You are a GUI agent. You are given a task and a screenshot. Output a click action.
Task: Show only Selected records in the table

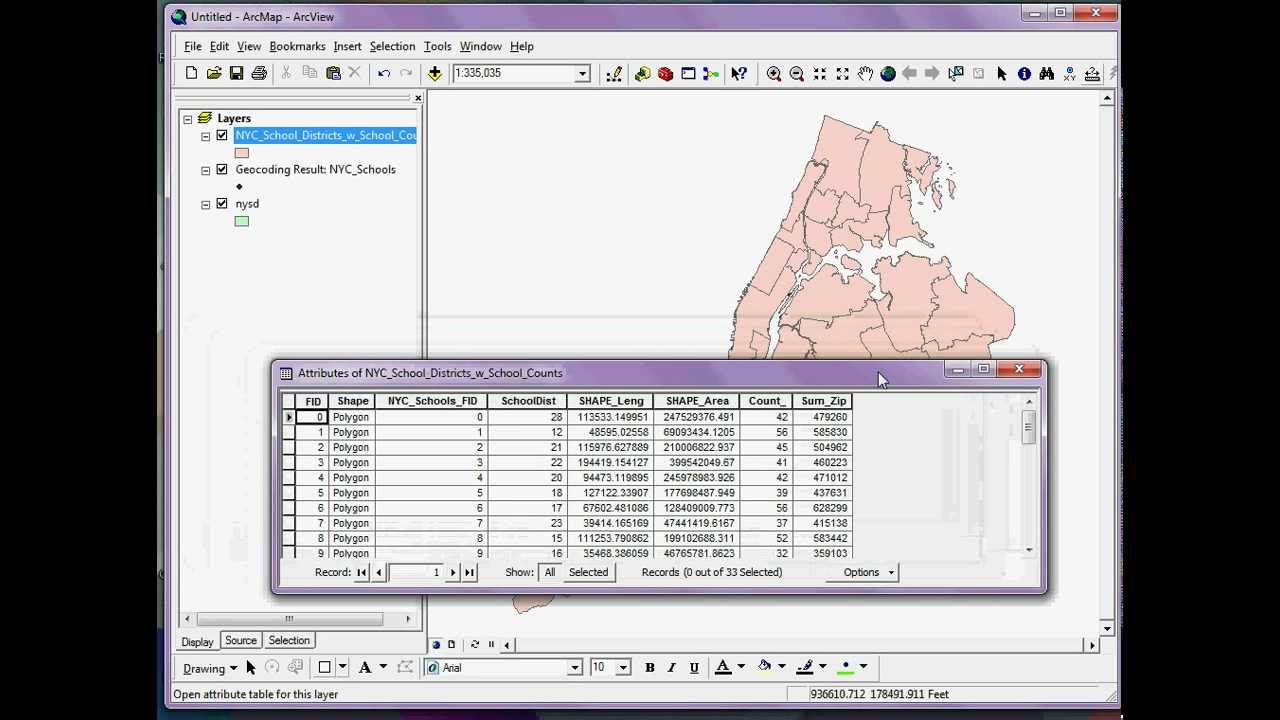tap(588, 572)
